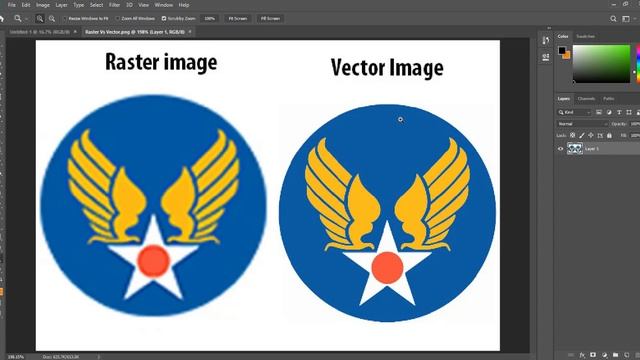Open the Select menu
This screenshot has width=640, height=360.
point(96,5)
